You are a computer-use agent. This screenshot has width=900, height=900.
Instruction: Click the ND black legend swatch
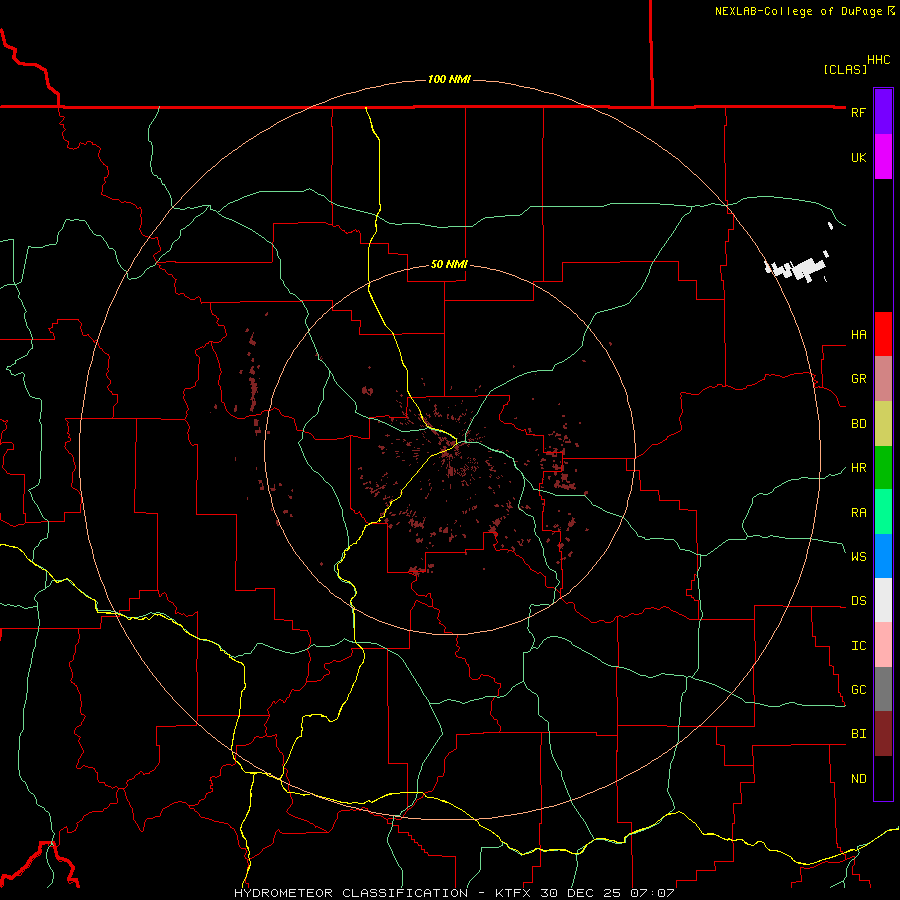click(x=883, y=778)
